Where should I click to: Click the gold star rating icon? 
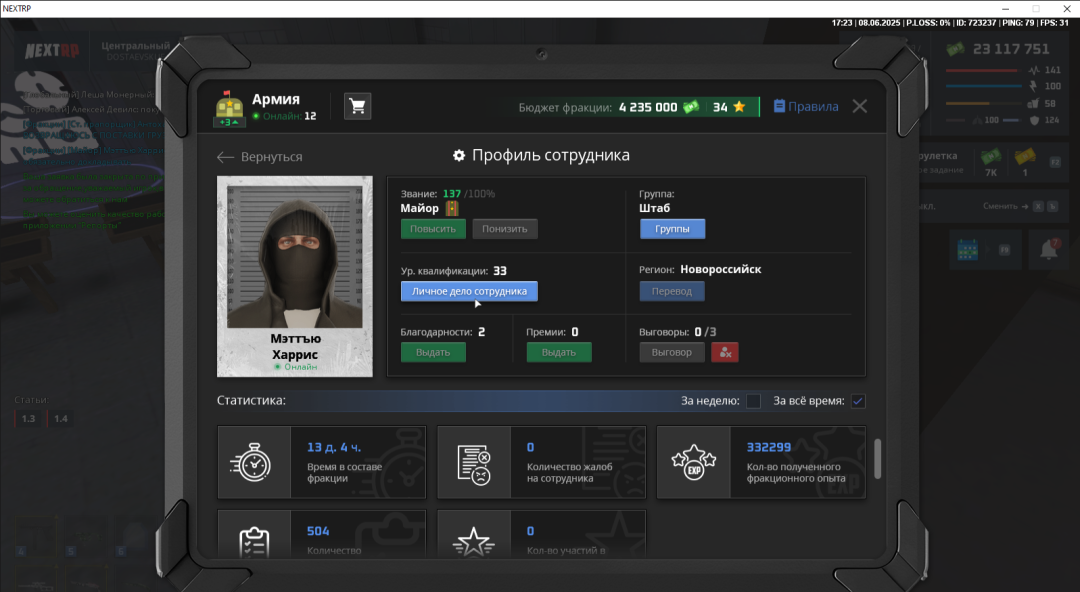click(x=738, y=107)
